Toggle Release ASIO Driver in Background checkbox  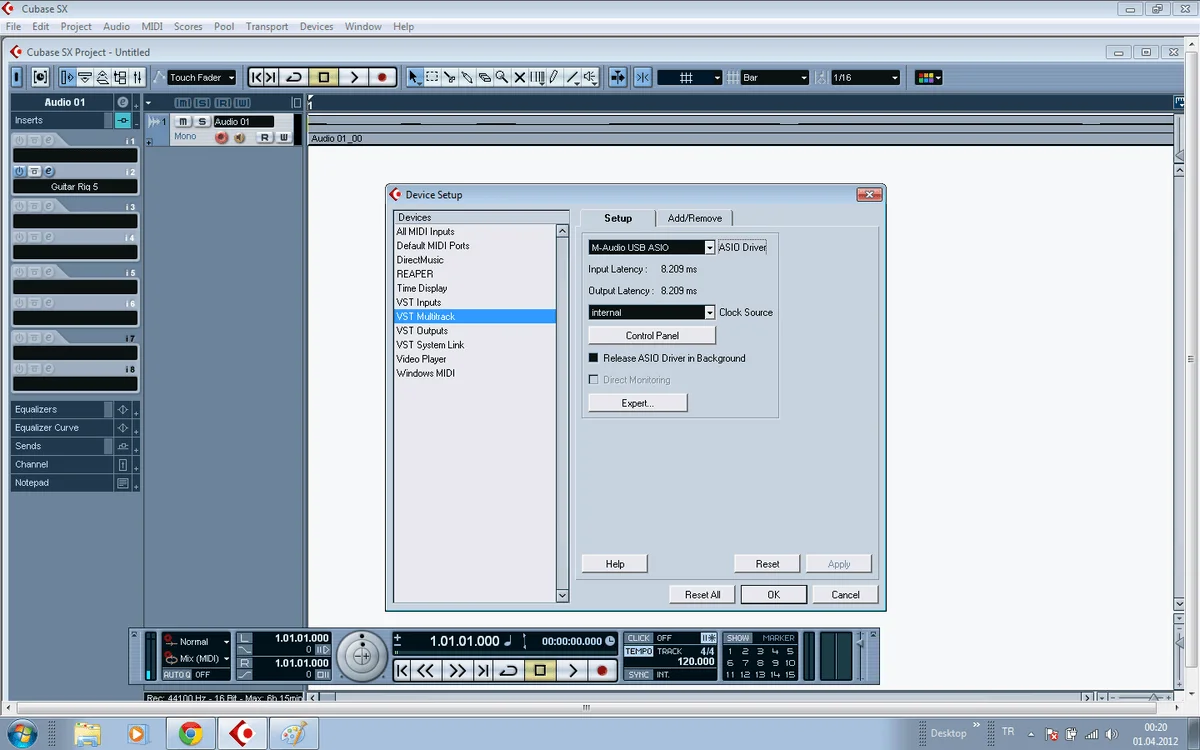coord(593,358)
